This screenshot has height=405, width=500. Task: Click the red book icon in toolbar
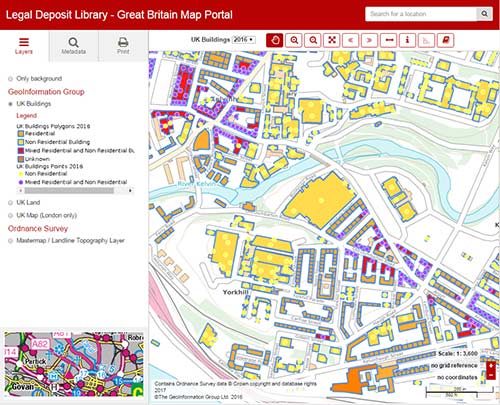click(x=446, y=40)
